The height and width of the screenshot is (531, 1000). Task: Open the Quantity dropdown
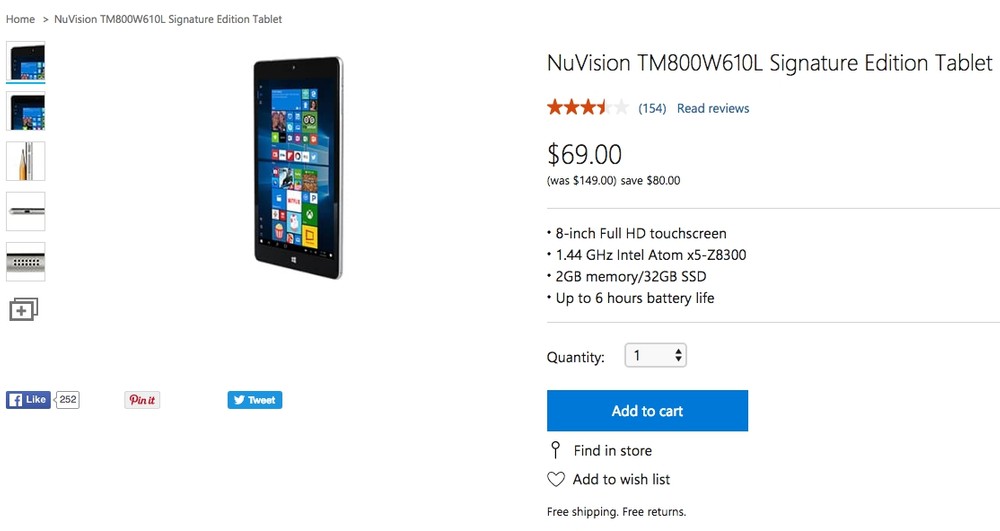(x=655, y=356)
